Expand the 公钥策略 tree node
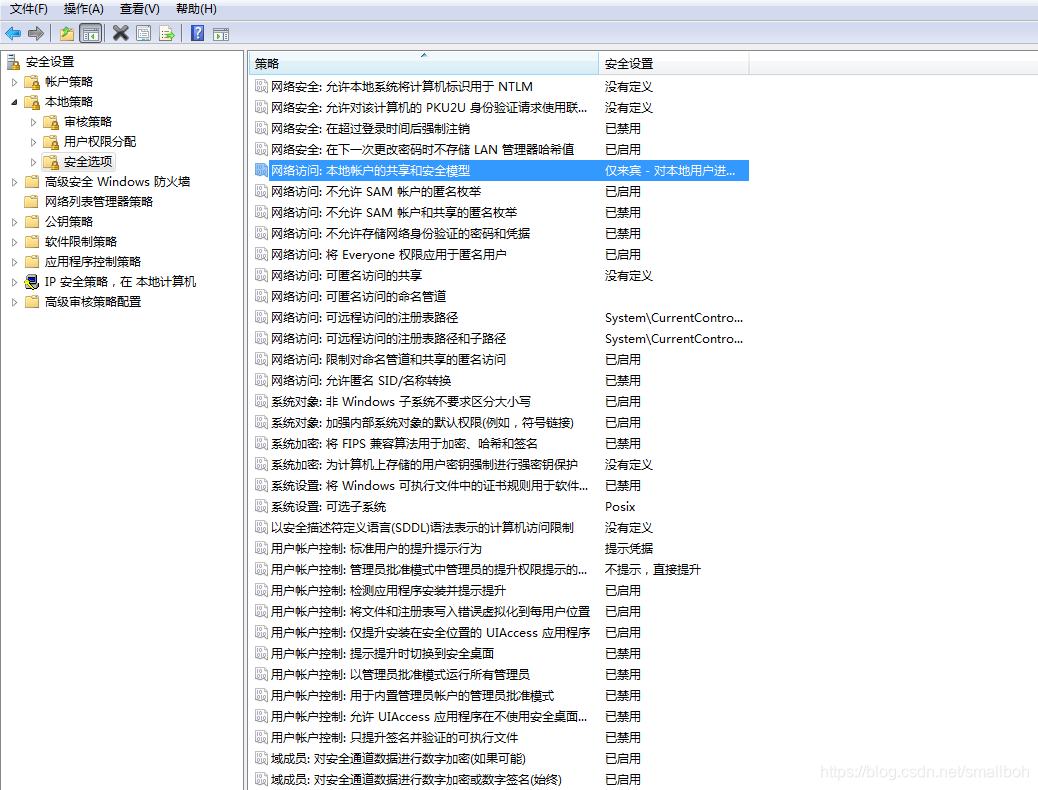 [15, 222]
